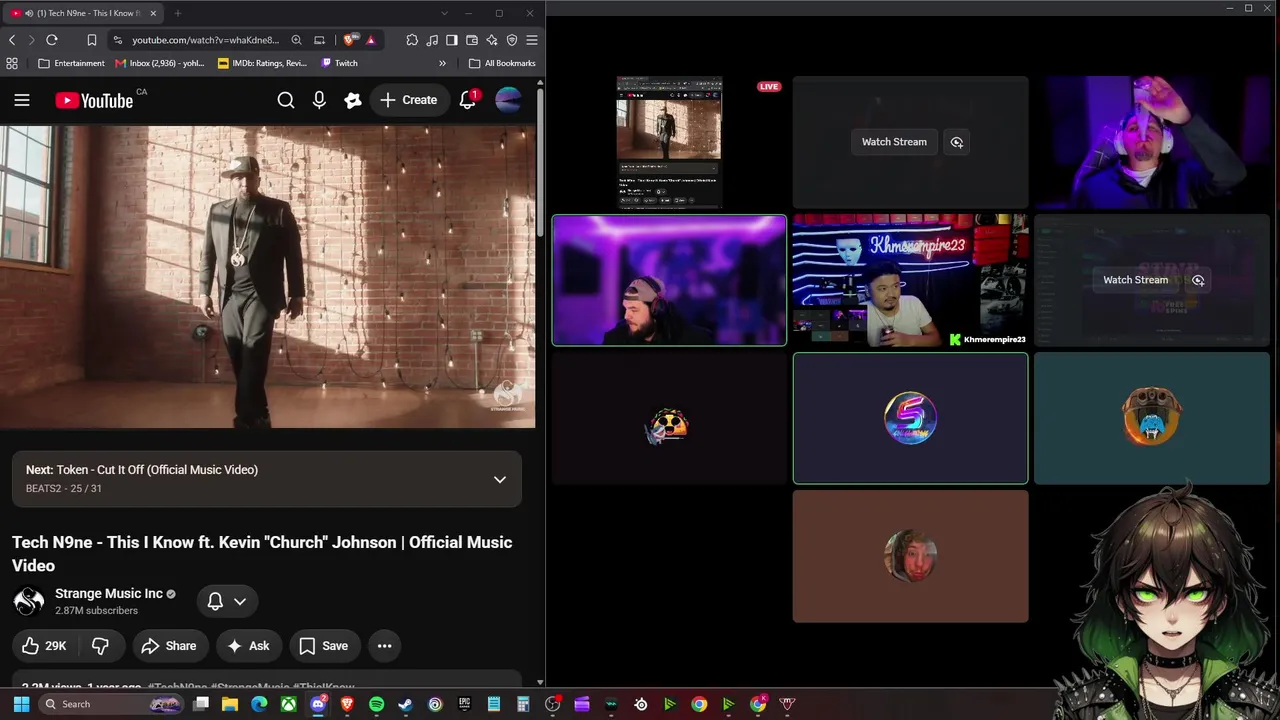Select the LIVE screen-share stream thumbnail
Image resolution: width=1280 pixels, height=720 pixels.
(x=669, y=142)
